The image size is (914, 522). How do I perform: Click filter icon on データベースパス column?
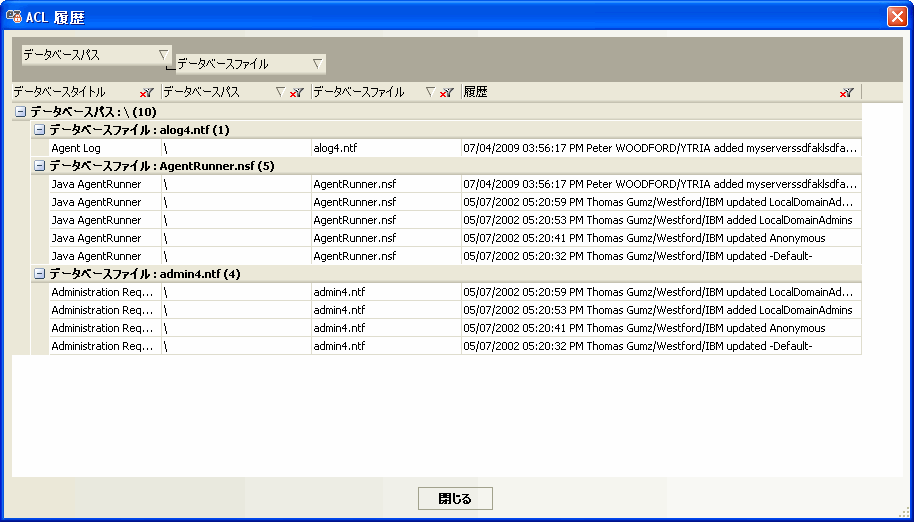point(296,92)
